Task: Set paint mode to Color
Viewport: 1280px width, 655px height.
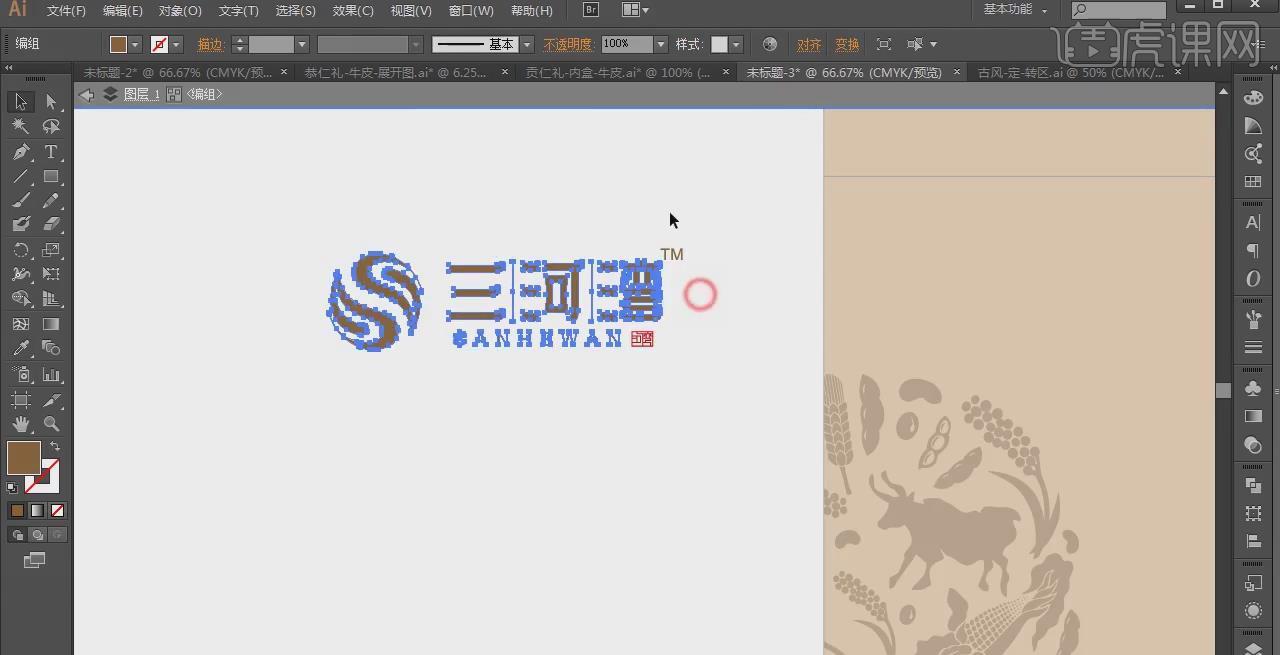Action: pyautogui.click(x=17, y=510)
